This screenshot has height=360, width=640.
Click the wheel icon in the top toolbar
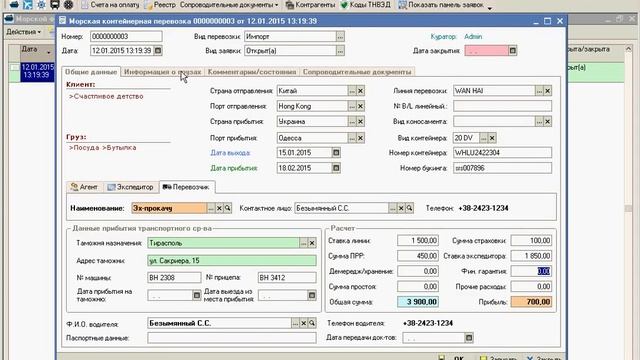[x=68, y=5]
